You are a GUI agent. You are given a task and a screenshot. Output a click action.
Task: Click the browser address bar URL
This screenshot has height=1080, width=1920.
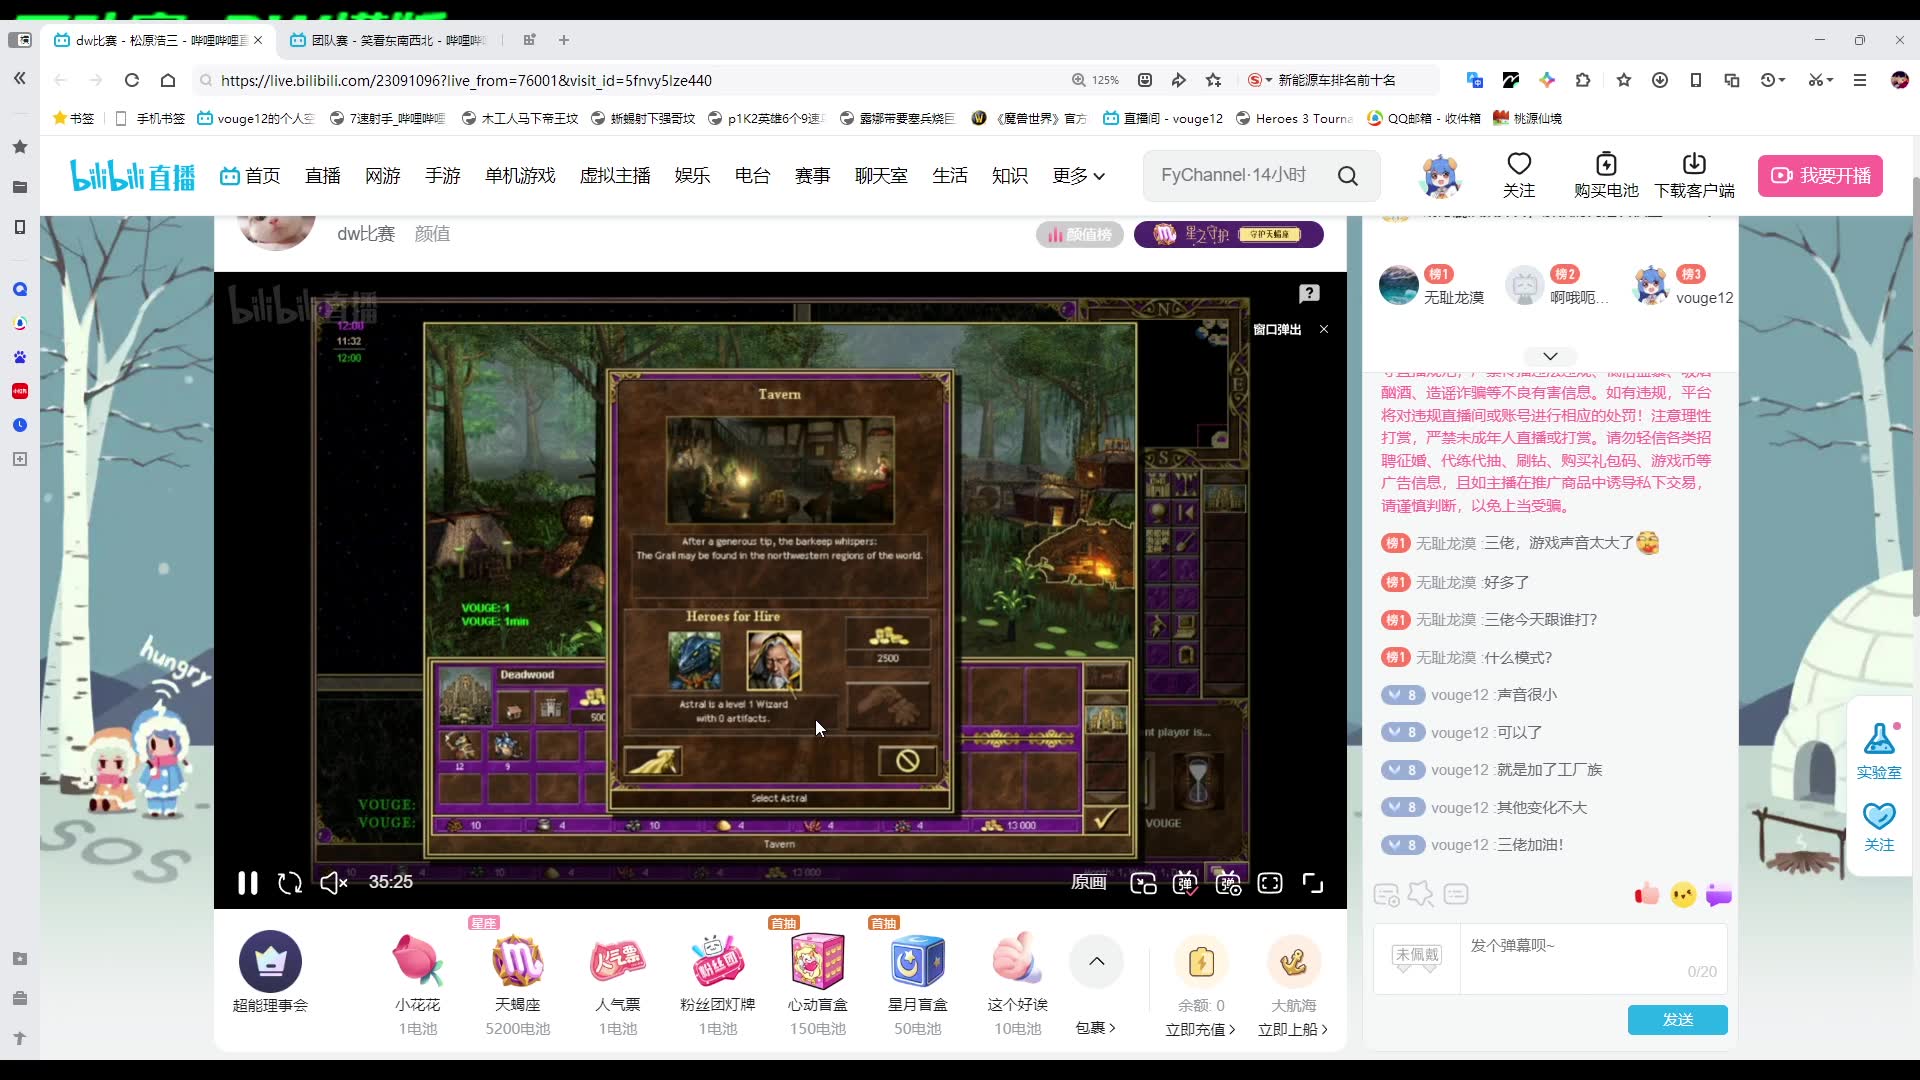pyautogui.click(x=466, y=80)
